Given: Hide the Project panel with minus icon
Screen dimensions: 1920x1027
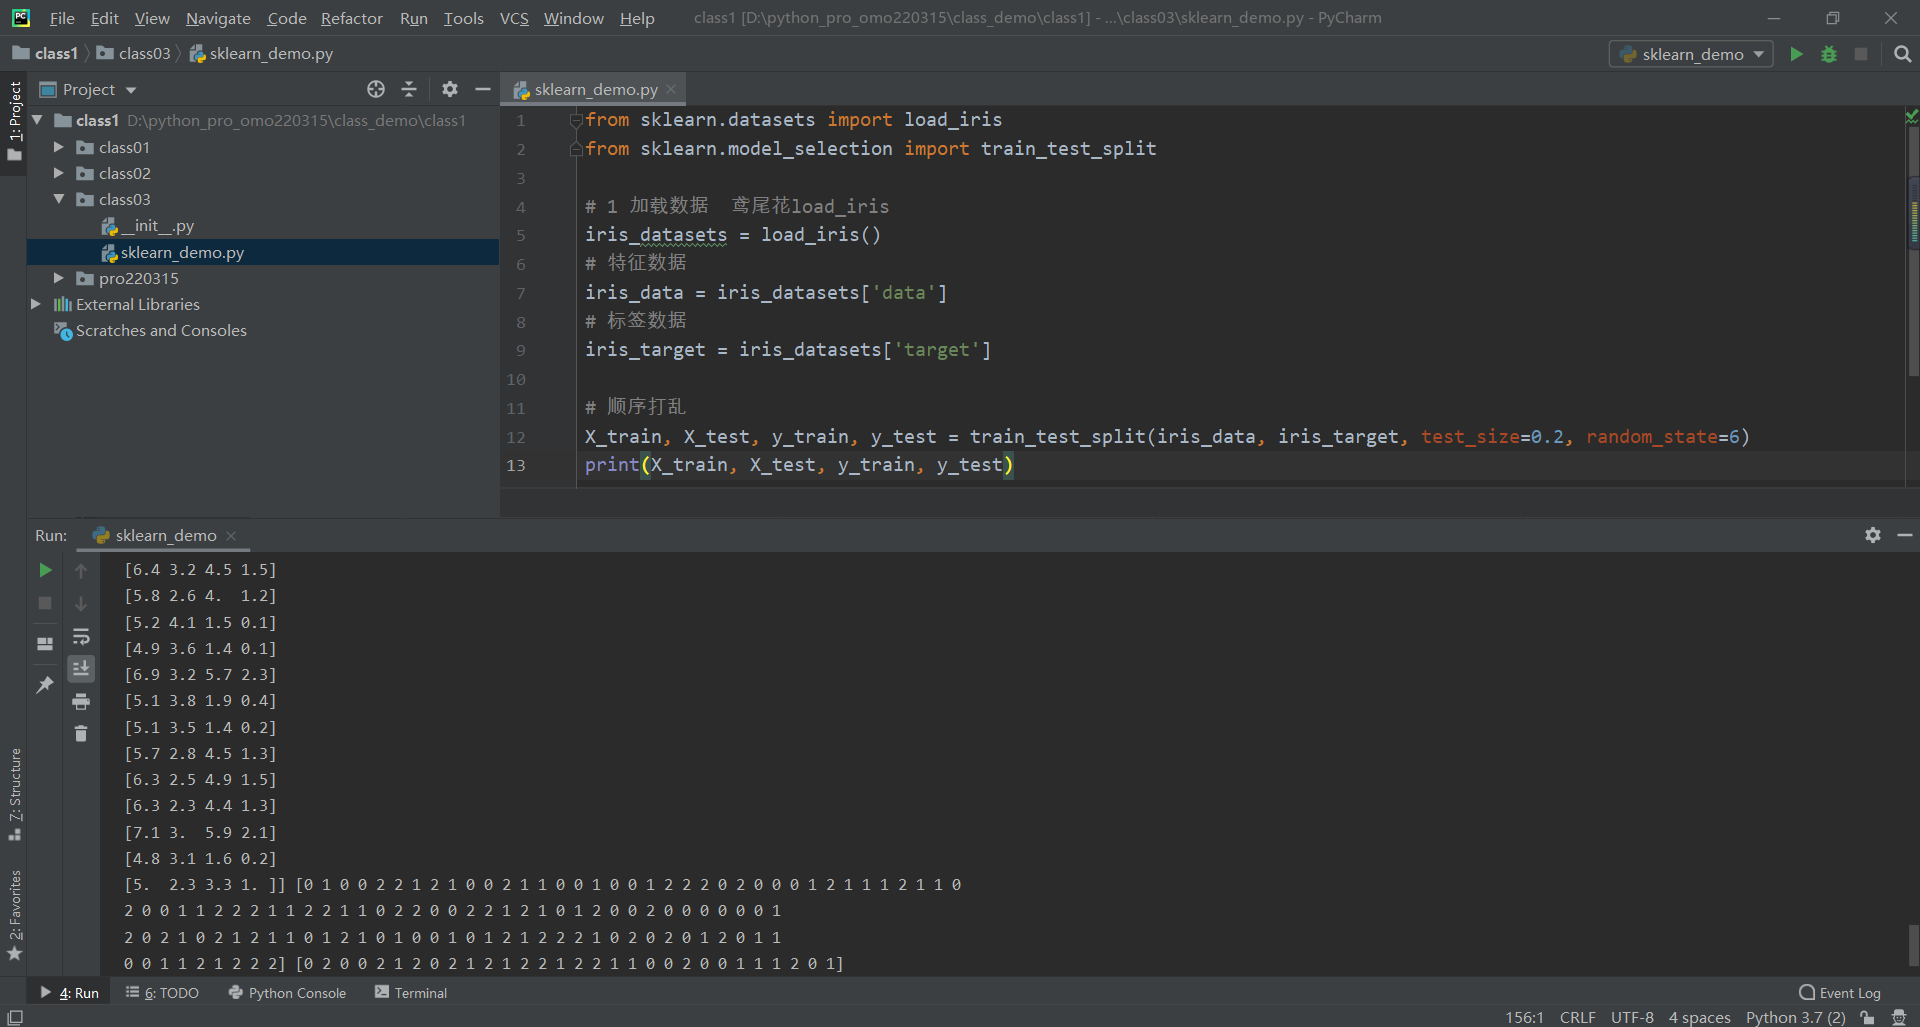Looking at the screenshot, I should 483,89.
